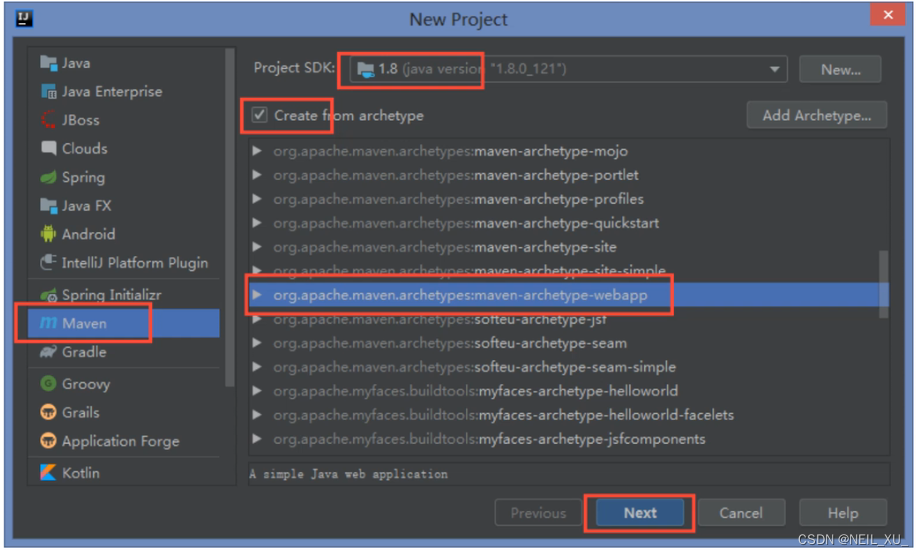Select Kotlin project type
The width and height of the screenshot is (924, 556).
81,473
